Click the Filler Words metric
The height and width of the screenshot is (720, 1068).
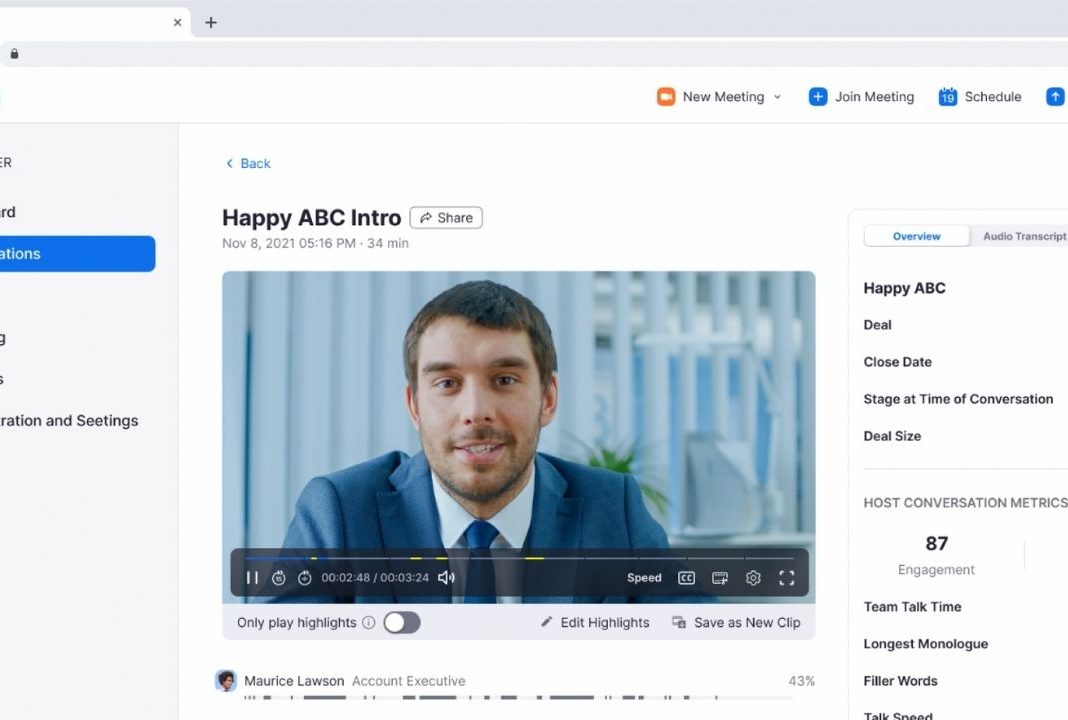[x=900, y=681]
